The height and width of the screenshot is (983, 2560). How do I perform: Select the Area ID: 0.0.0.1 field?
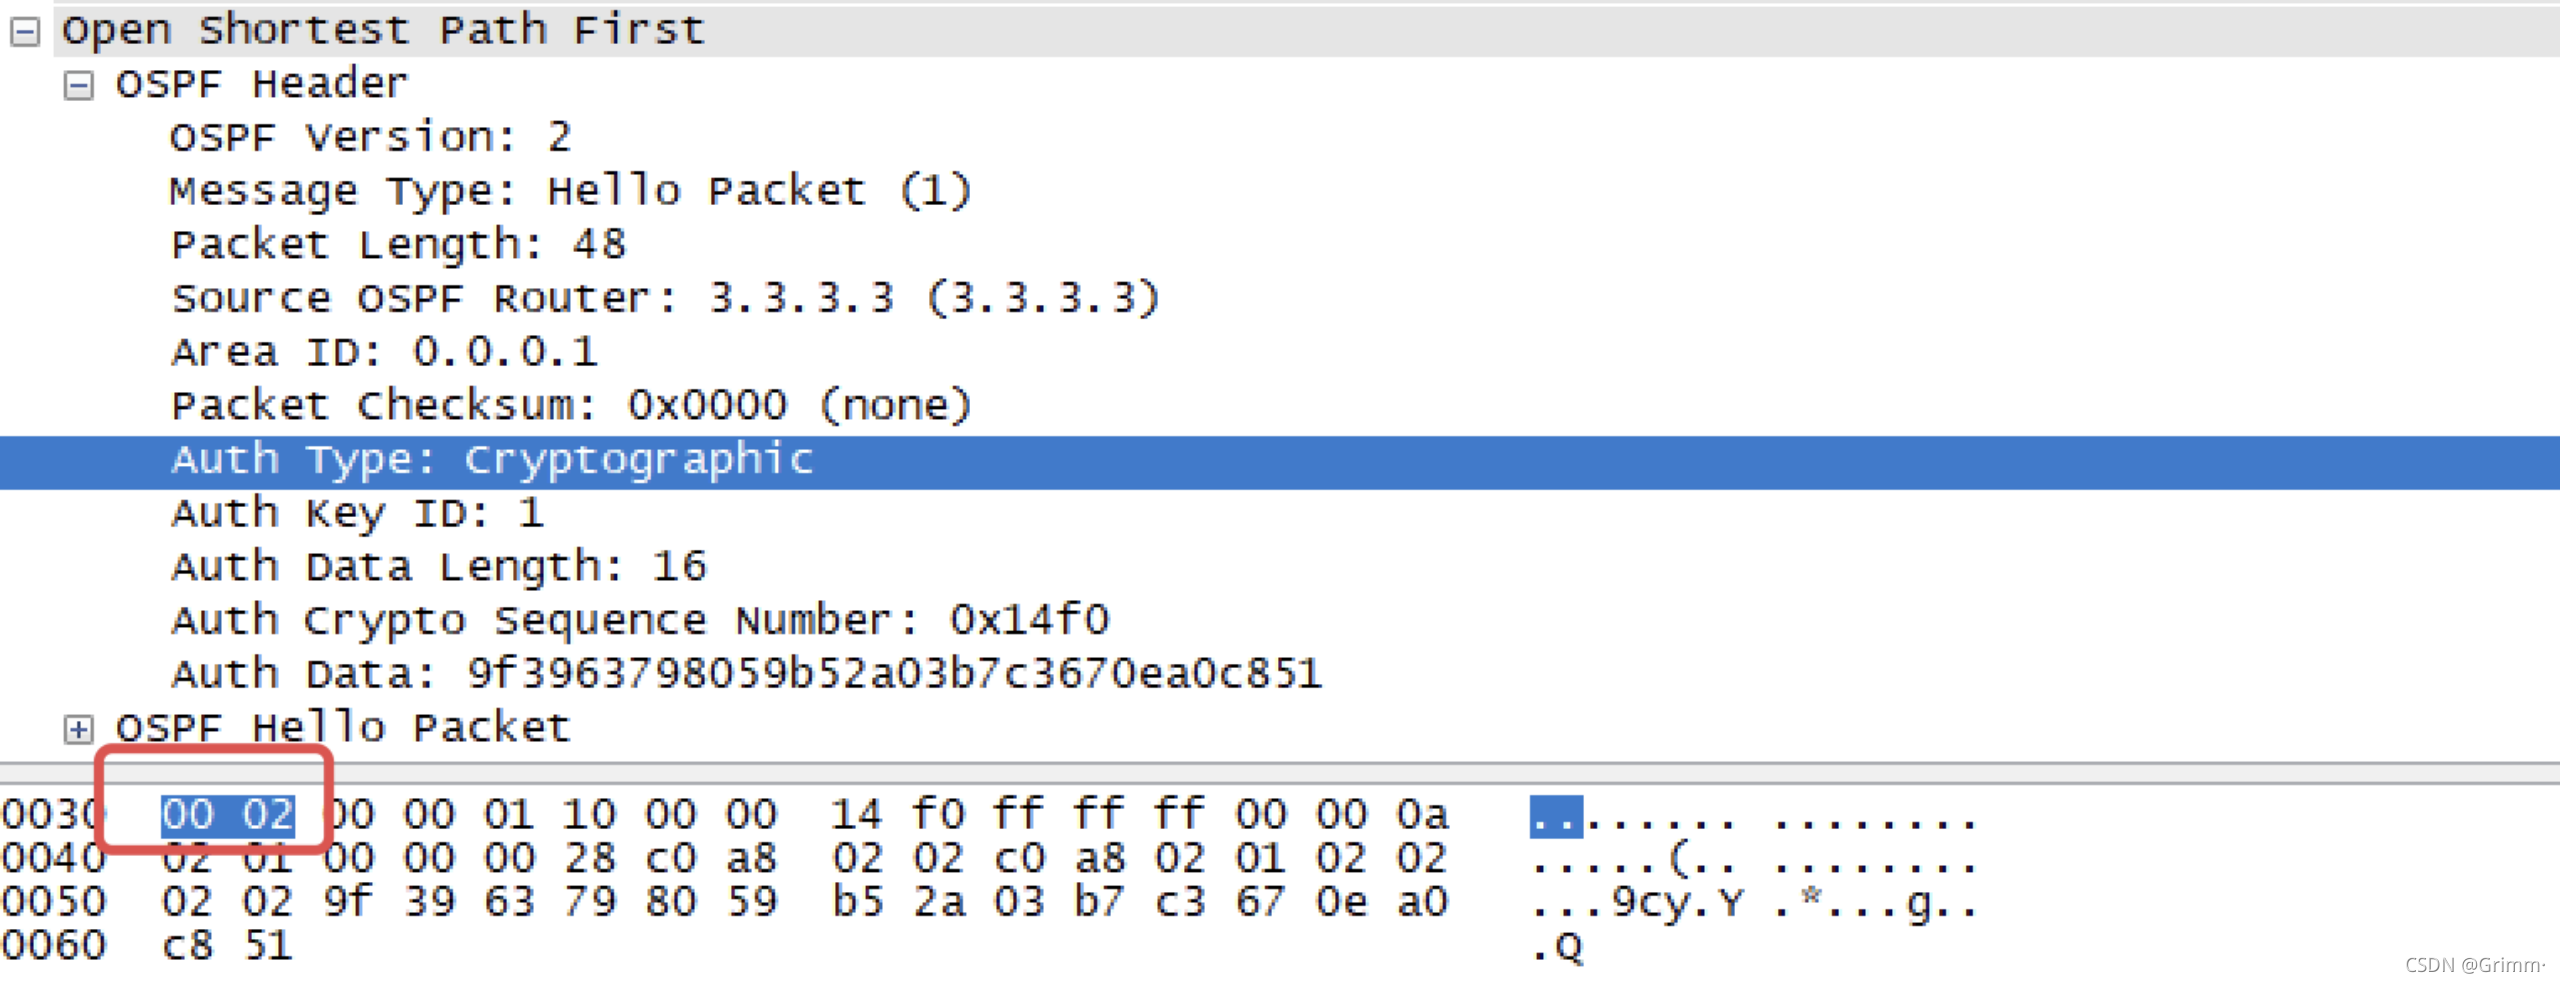384,352
